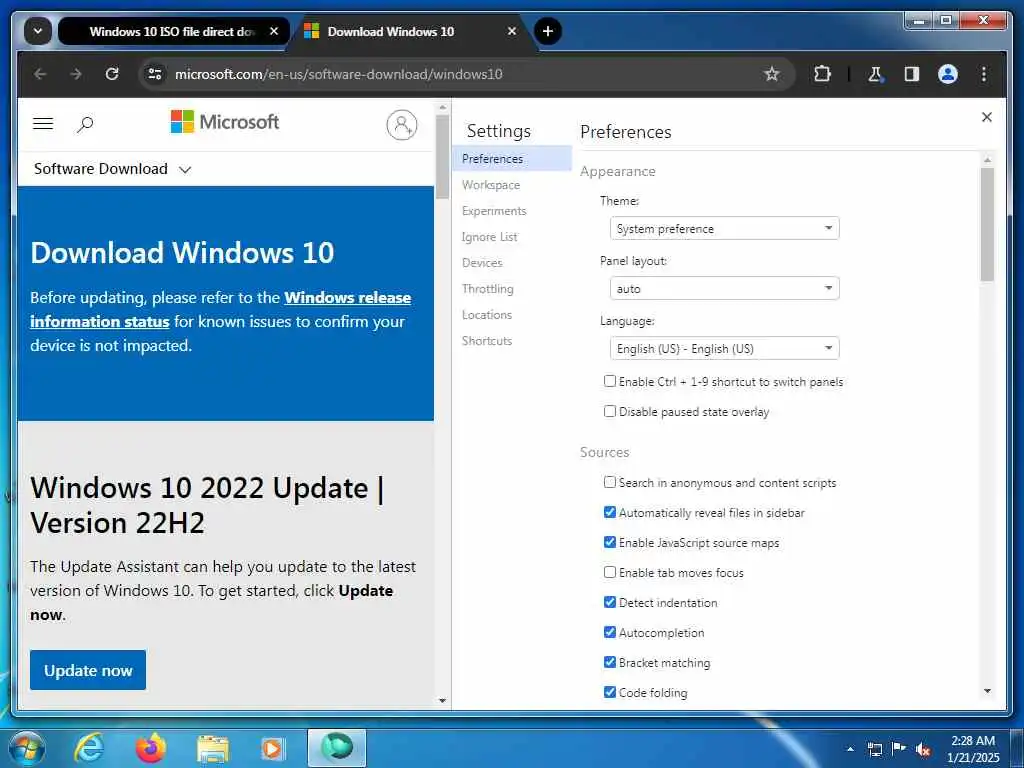Uncheck Code folding
The width and height of the screenshot is (1024, 768).
point(609,692)
